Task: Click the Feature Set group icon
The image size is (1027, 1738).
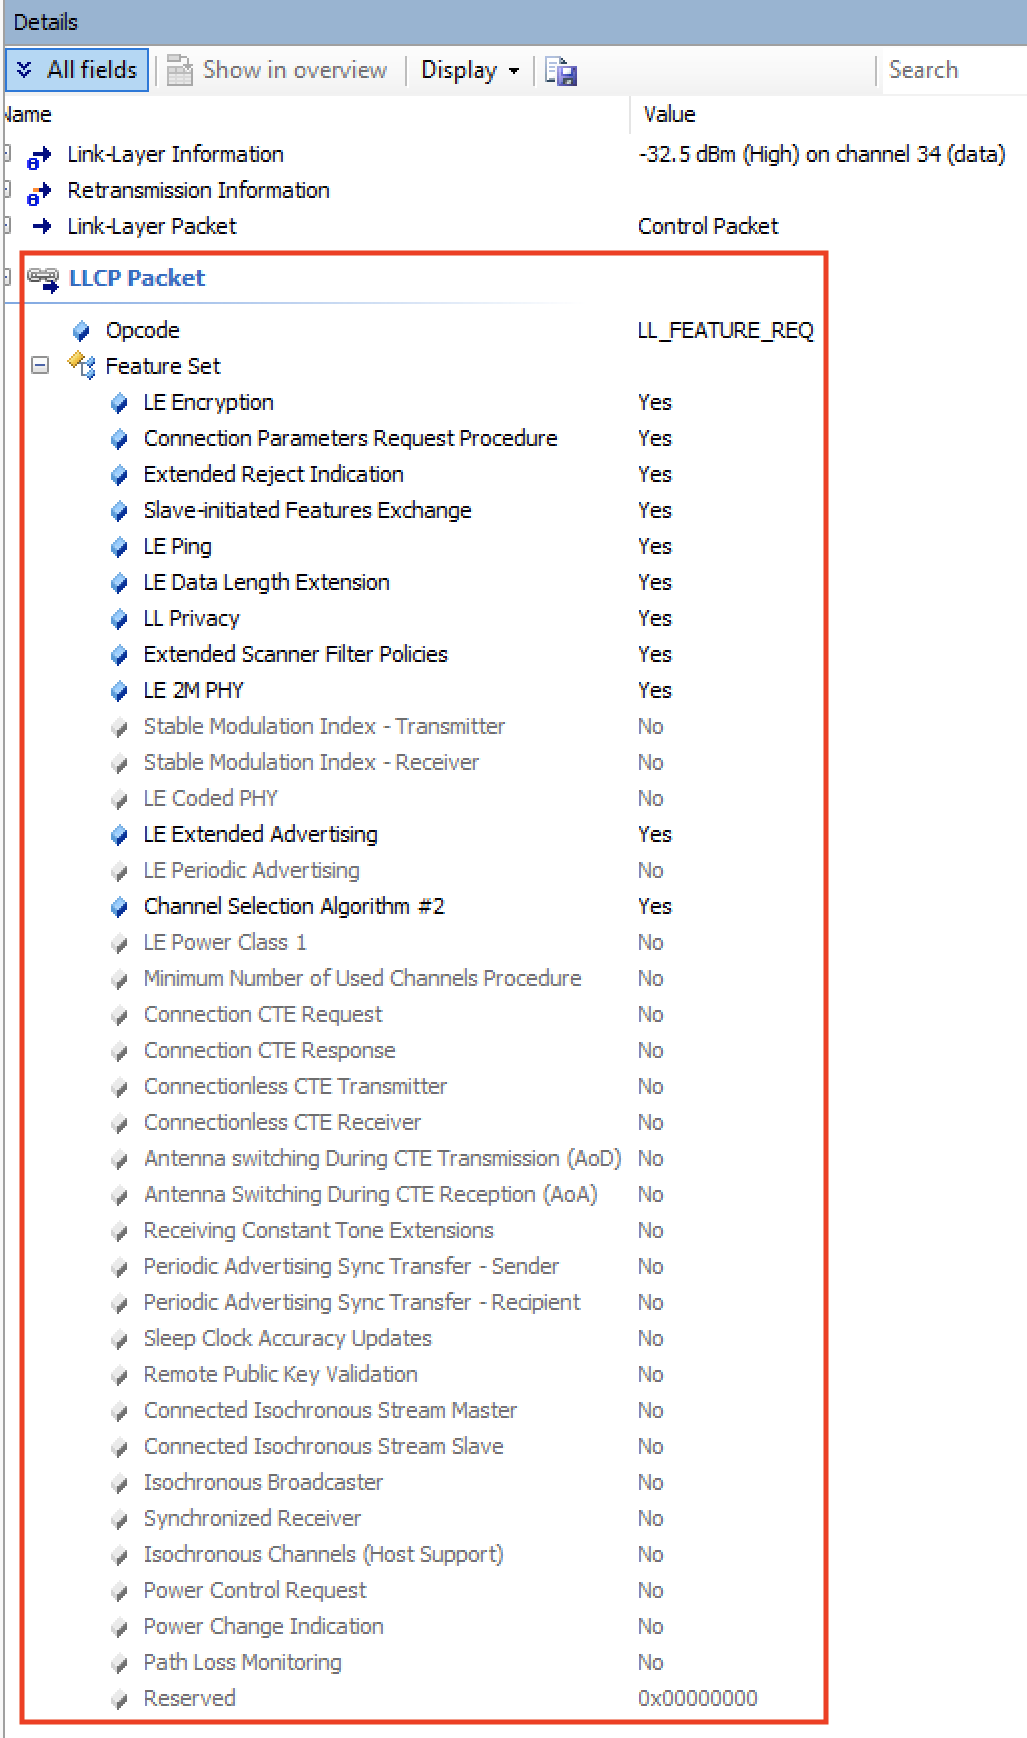Action: pos(81,366)
